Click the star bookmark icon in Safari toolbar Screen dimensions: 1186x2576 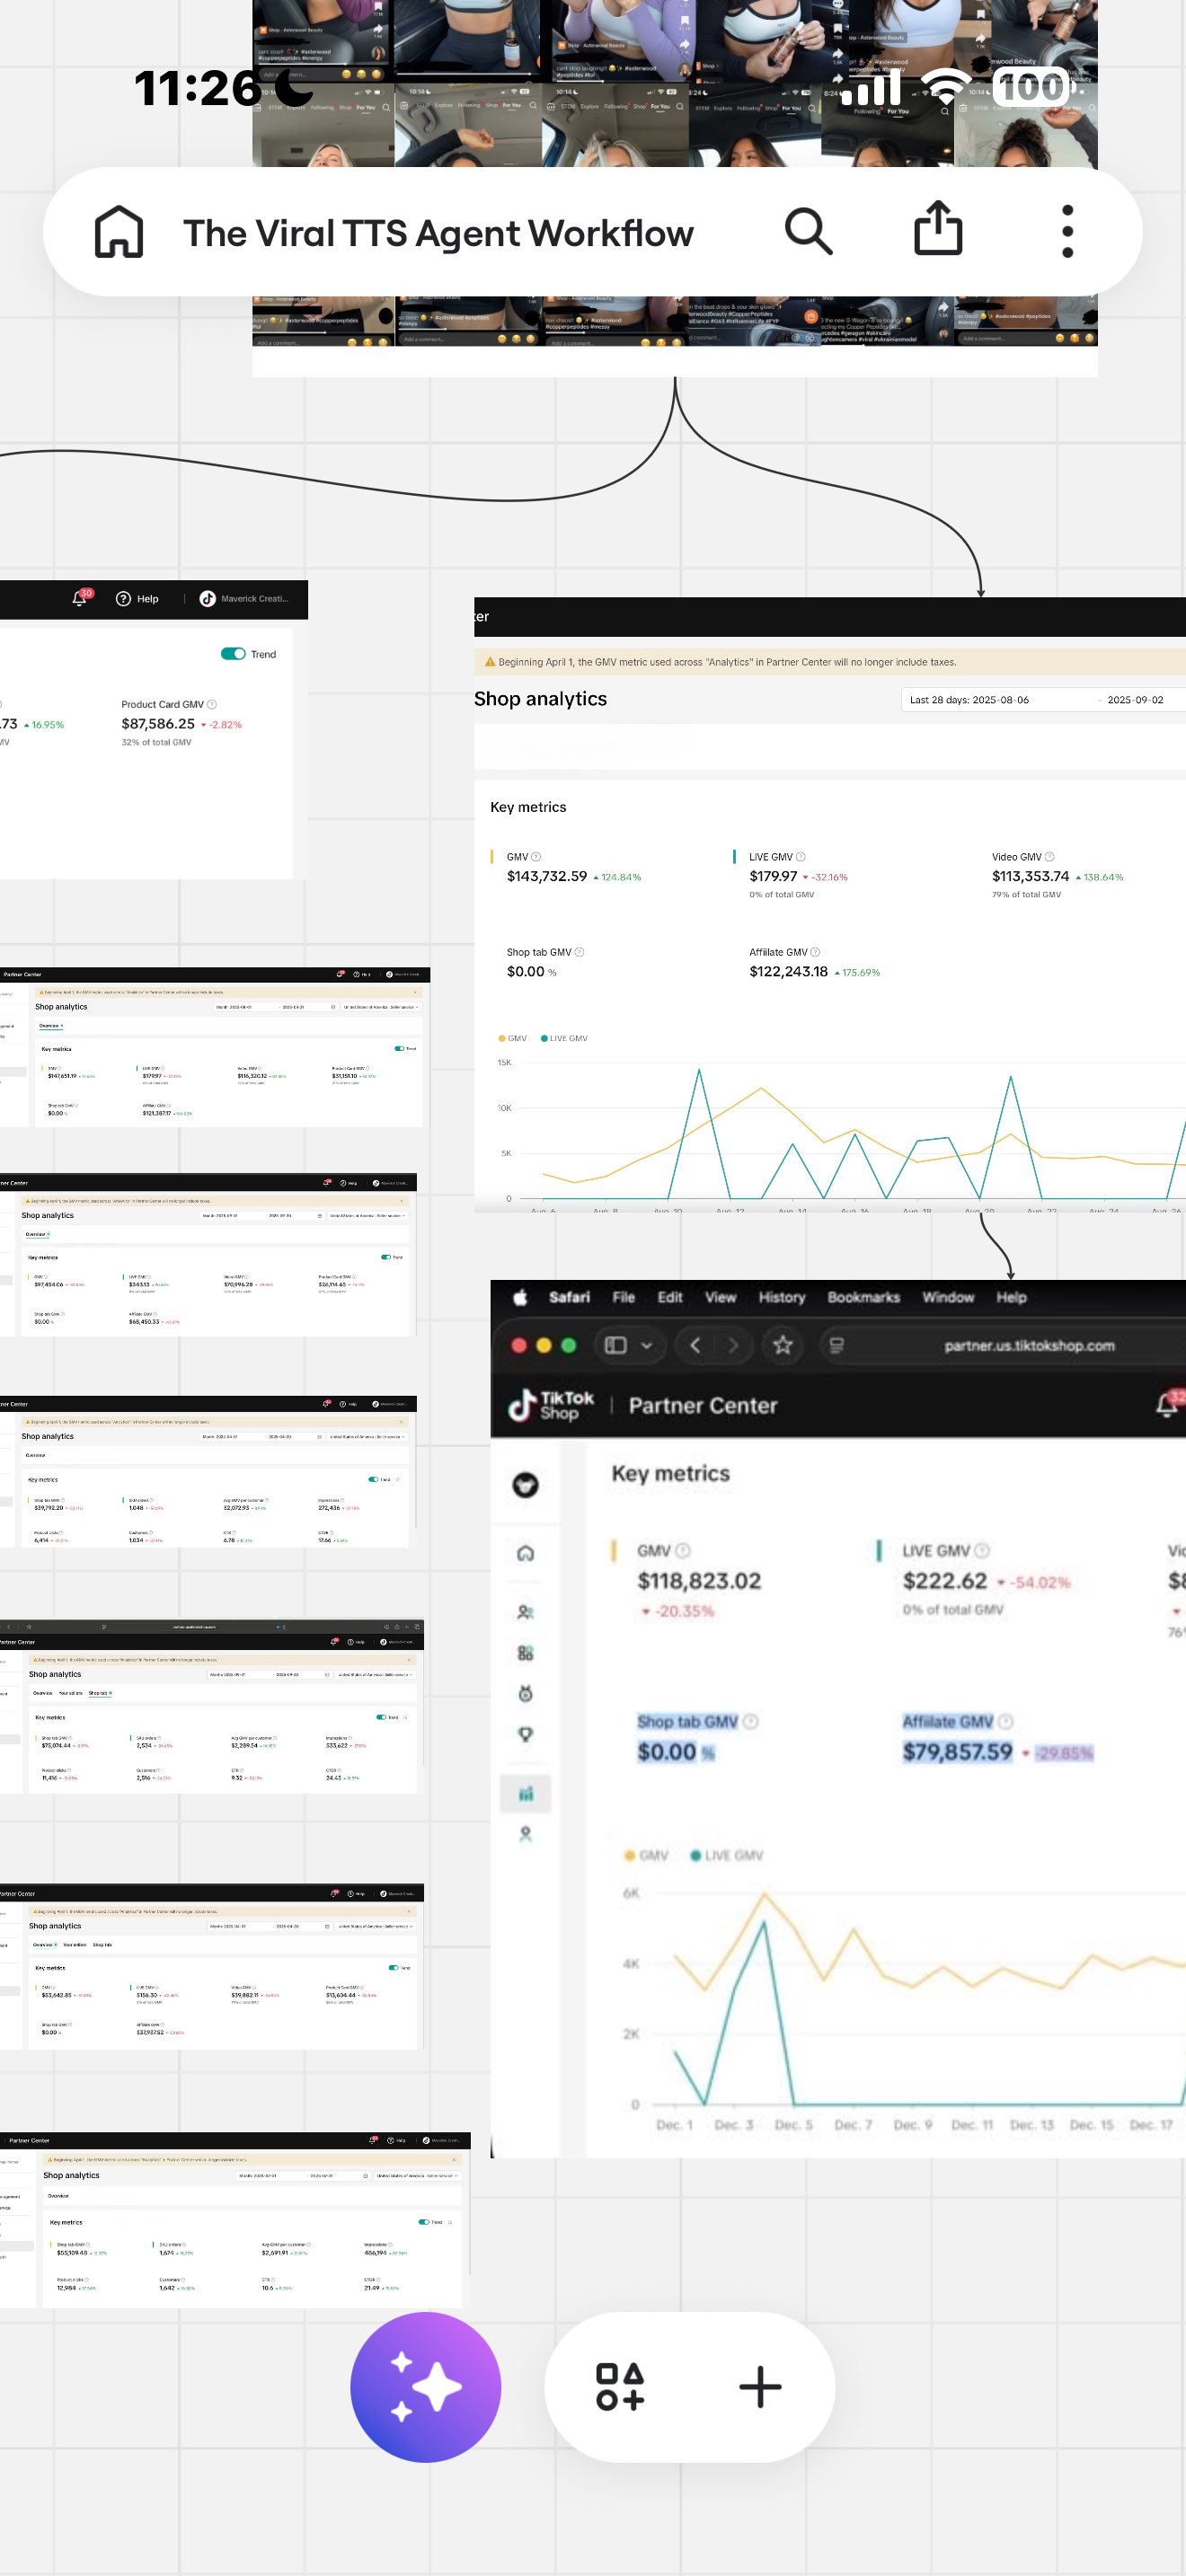(782, 1345)
